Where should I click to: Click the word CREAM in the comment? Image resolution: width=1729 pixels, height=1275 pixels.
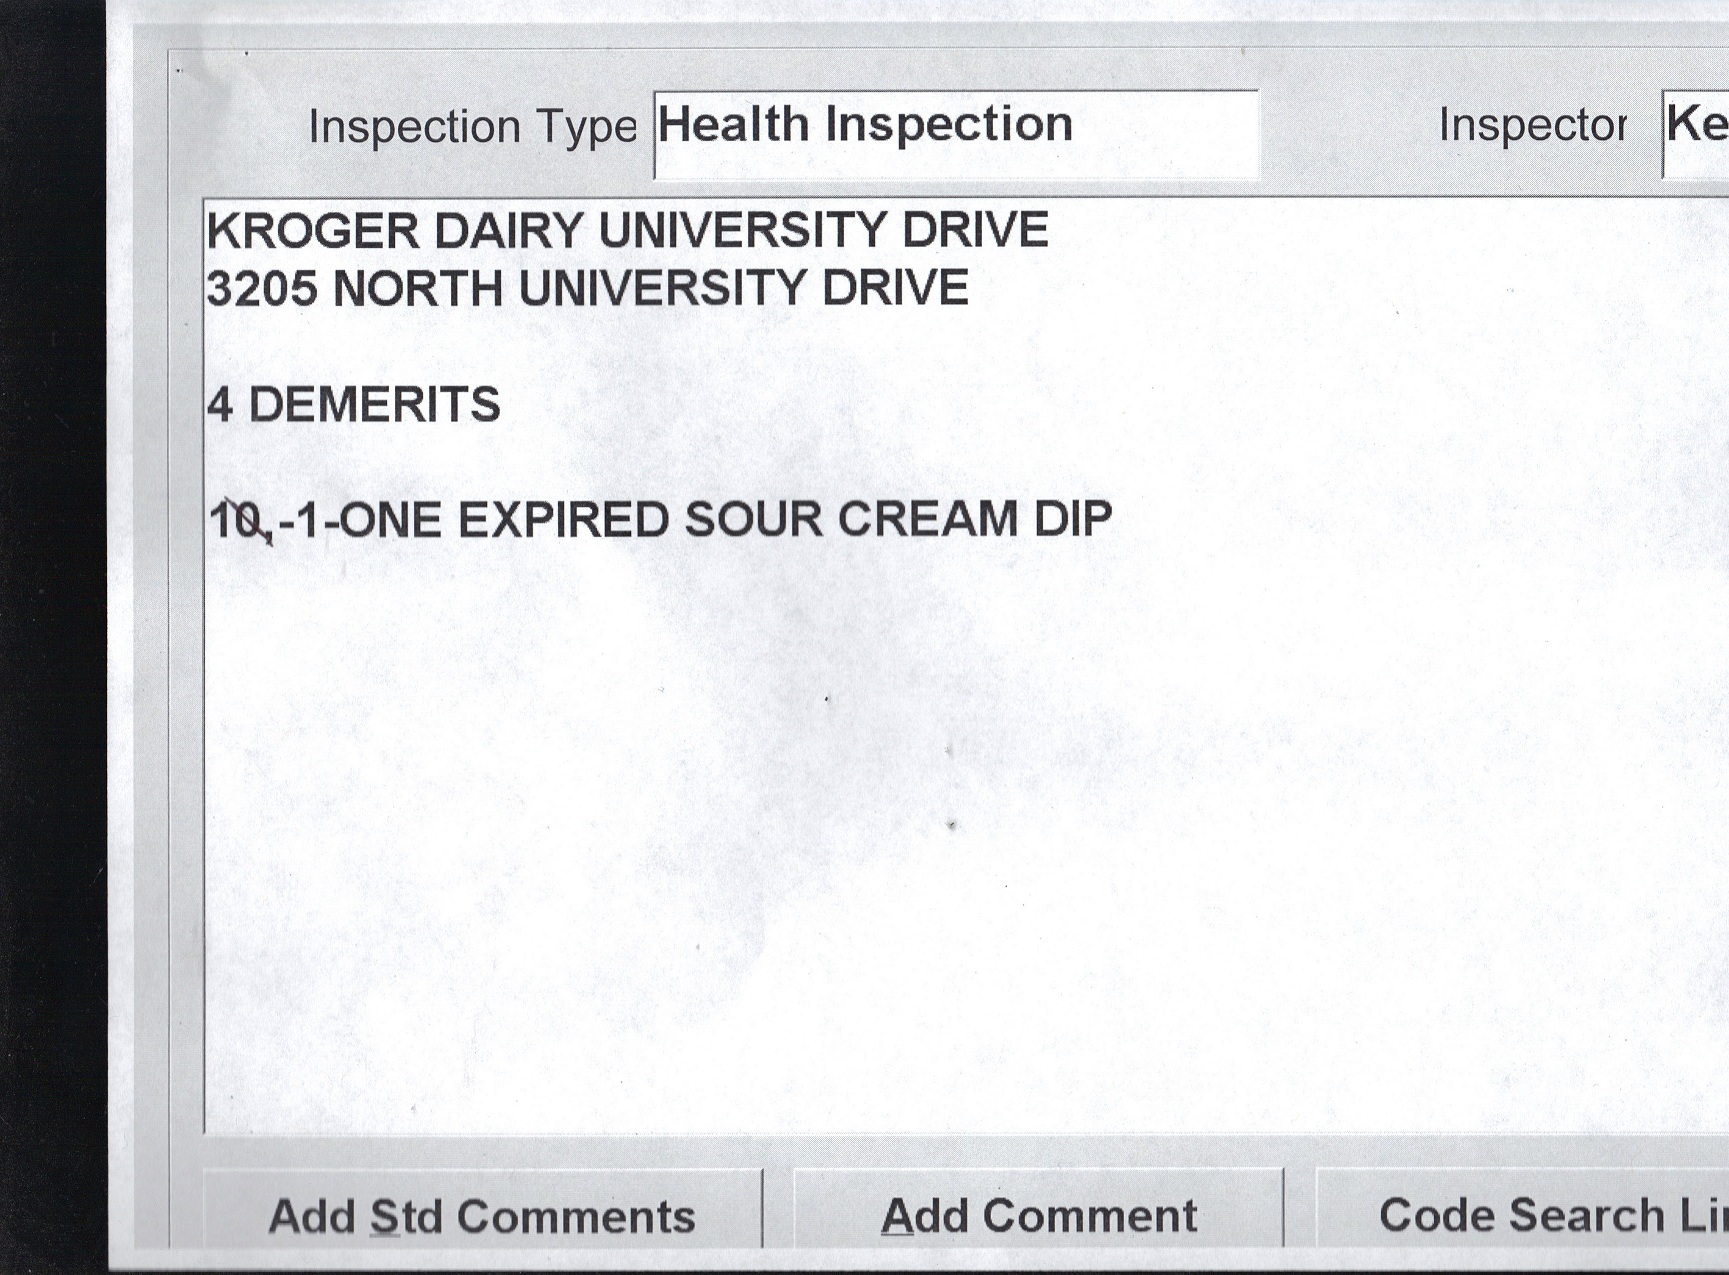[x=927, y=520]
